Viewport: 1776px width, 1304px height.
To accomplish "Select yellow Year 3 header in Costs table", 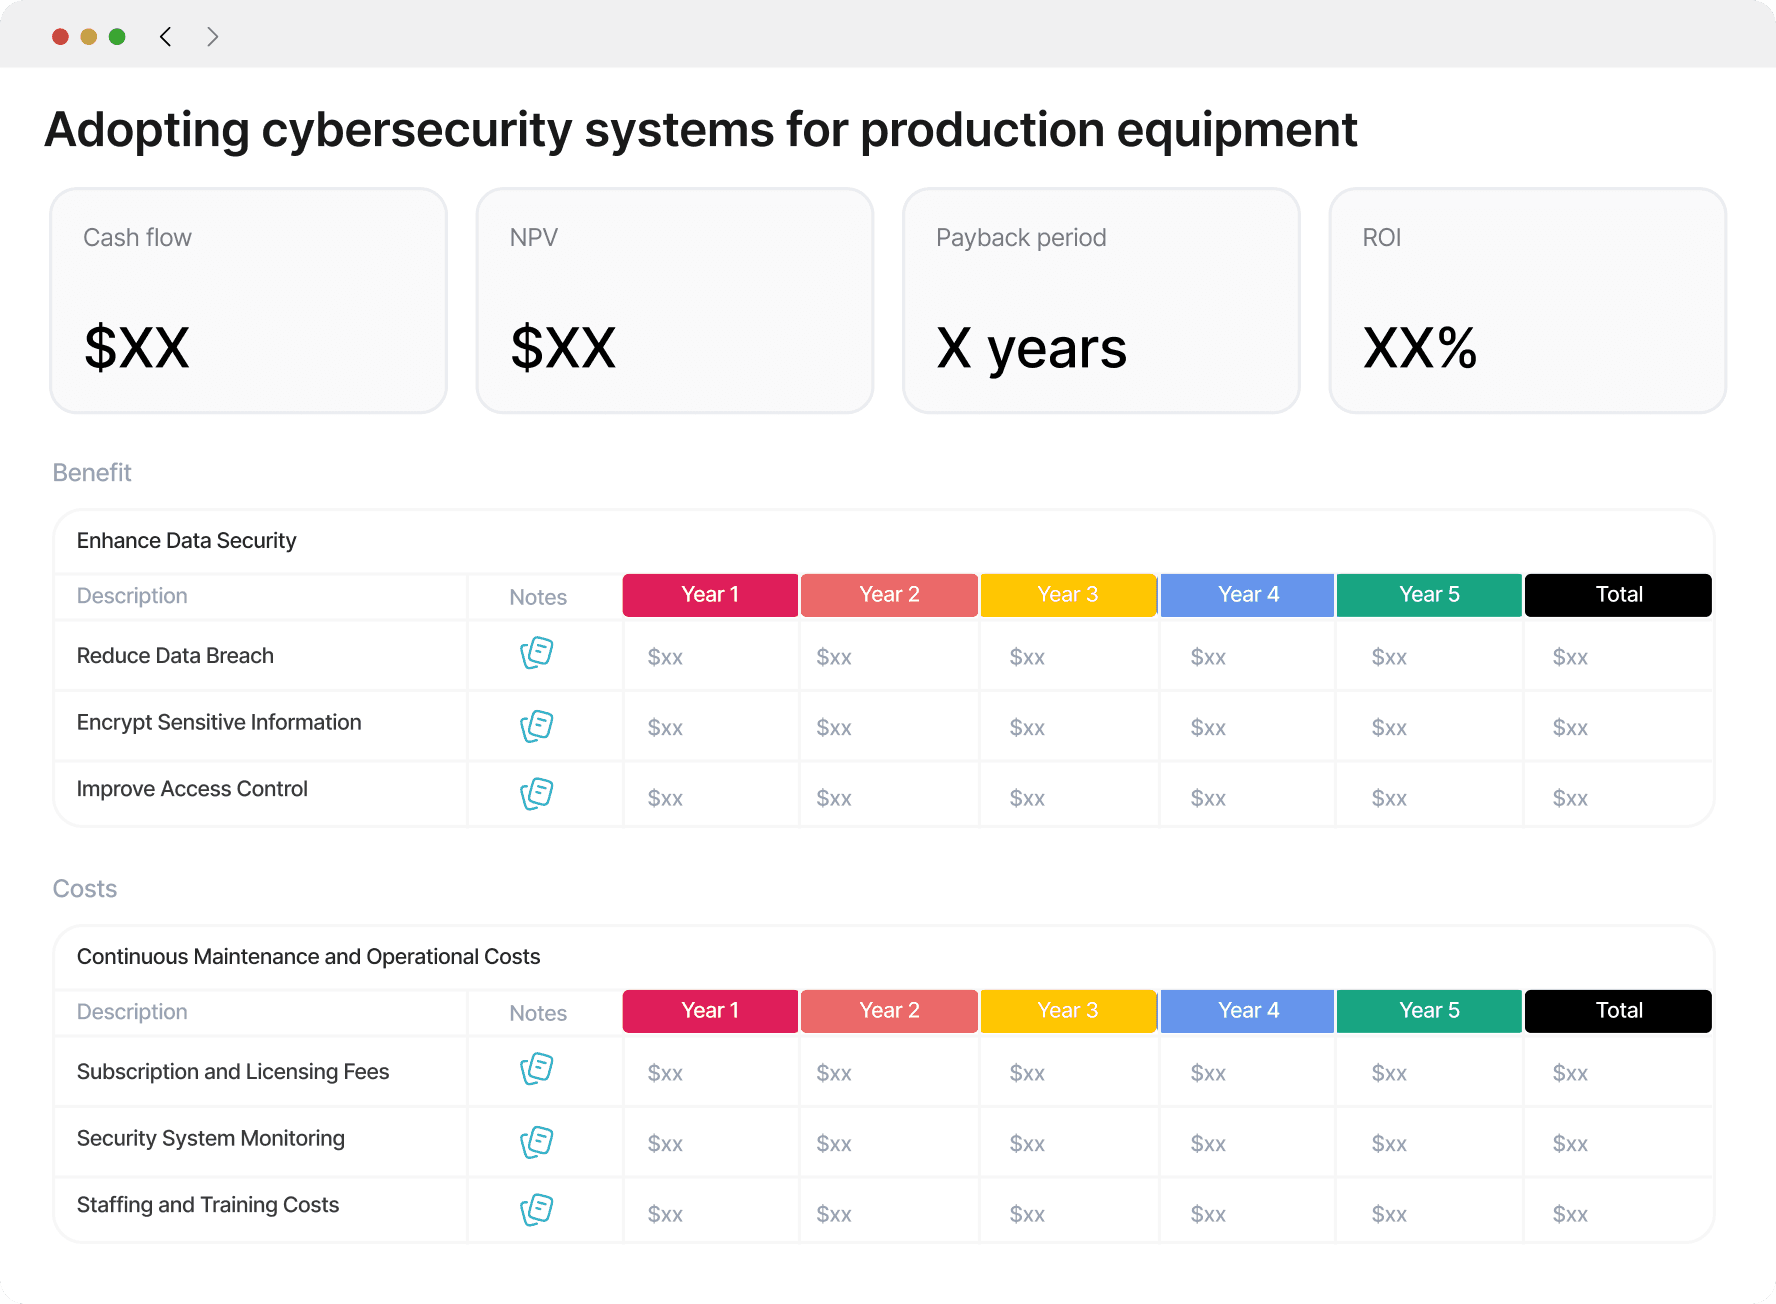I will pos(1068,1011).
